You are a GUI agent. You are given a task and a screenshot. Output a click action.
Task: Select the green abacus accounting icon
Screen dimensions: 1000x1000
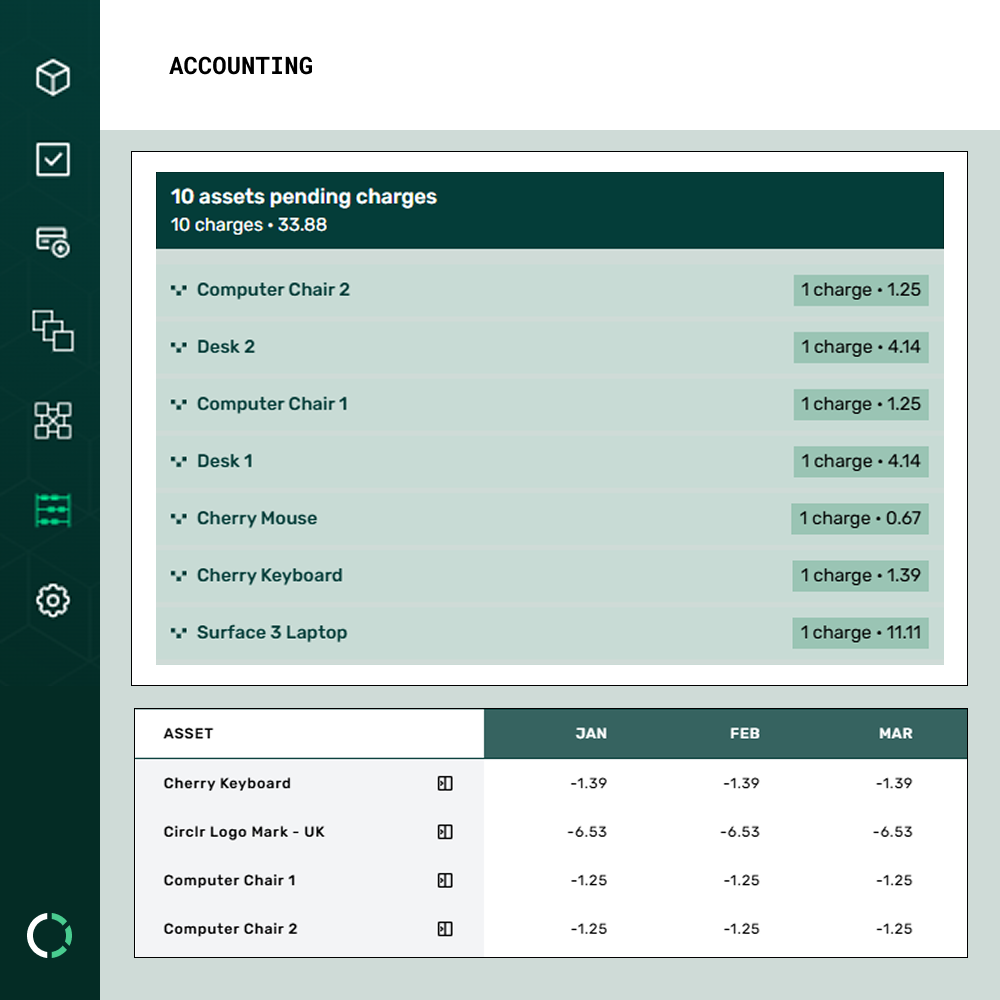click(x=53, y=510)
